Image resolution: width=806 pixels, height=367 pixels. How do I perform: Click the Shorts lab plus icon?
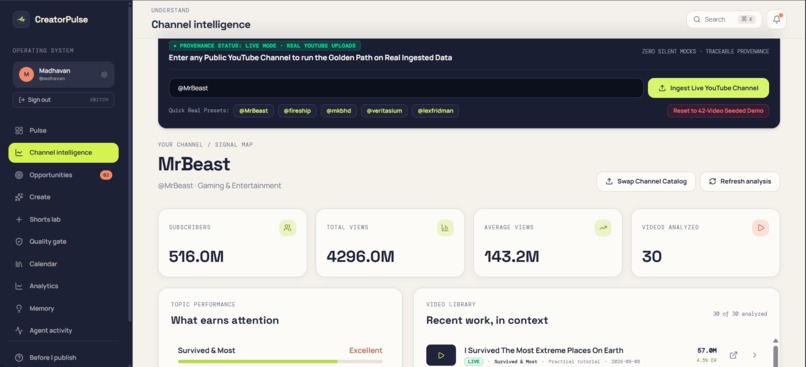(x=19, y=219)
